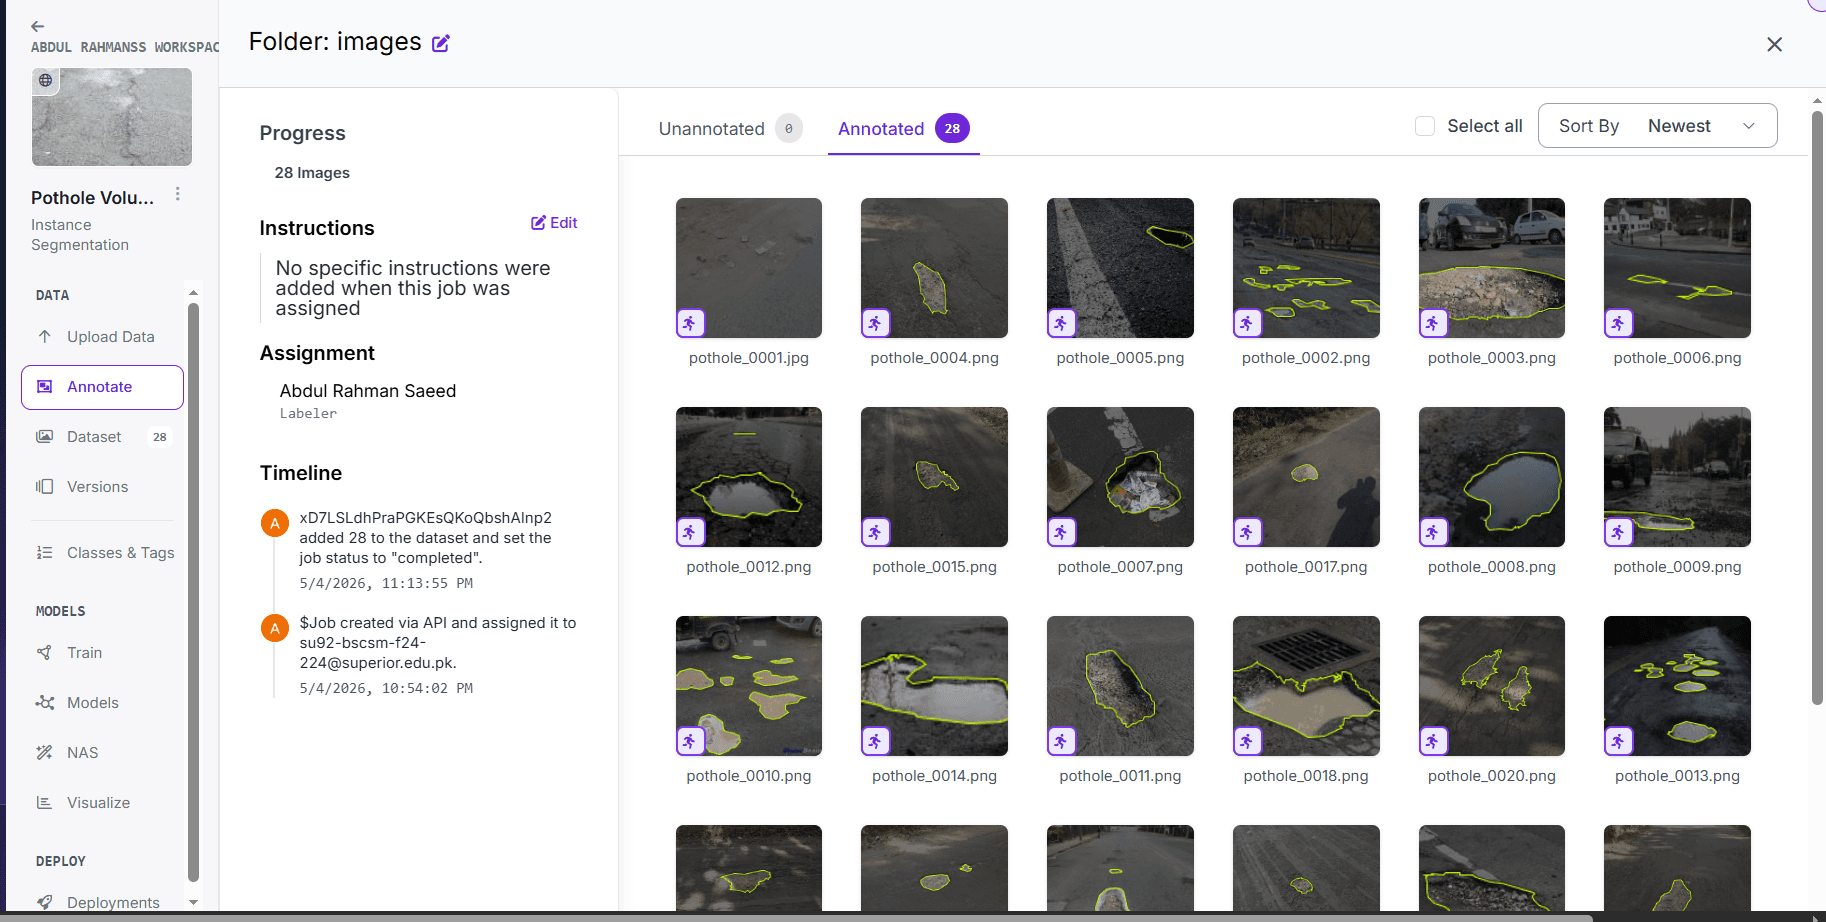Click annotation badge icon on pothole_0004.png
Image resolution: width=1826 pixels, height=922 pixels.
[875, 323]
